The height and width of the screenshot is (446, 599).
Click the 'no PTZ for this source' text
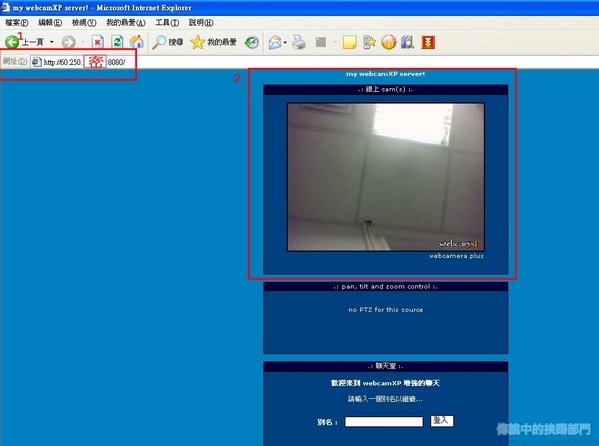tap(385, 310)
